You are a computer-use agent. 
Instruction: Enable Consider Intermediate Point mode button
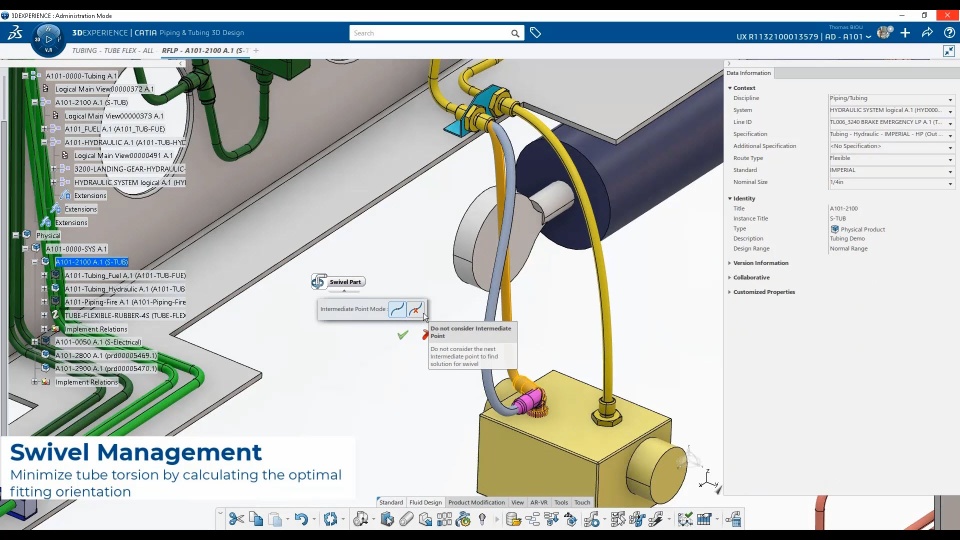[397, 309]
